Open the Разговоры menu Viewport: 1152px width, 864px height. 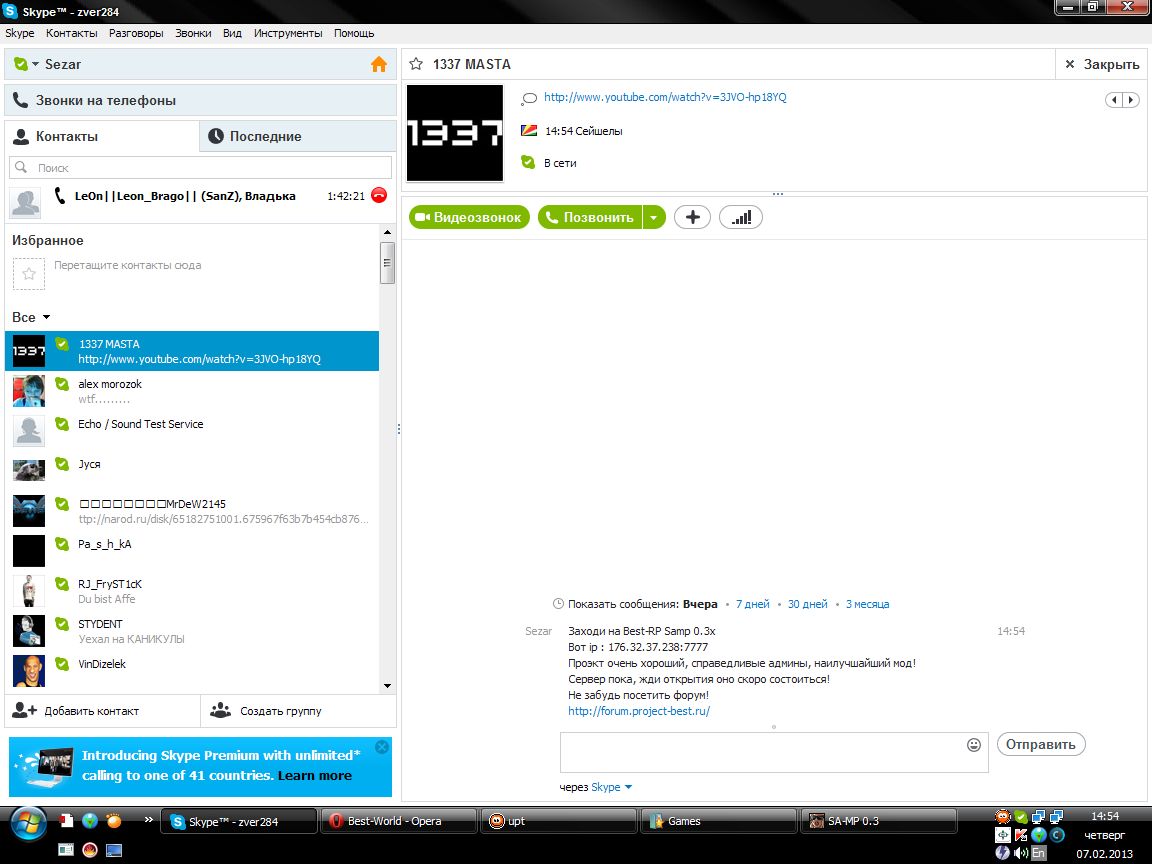pyautogui.click(x=136, y=33)
